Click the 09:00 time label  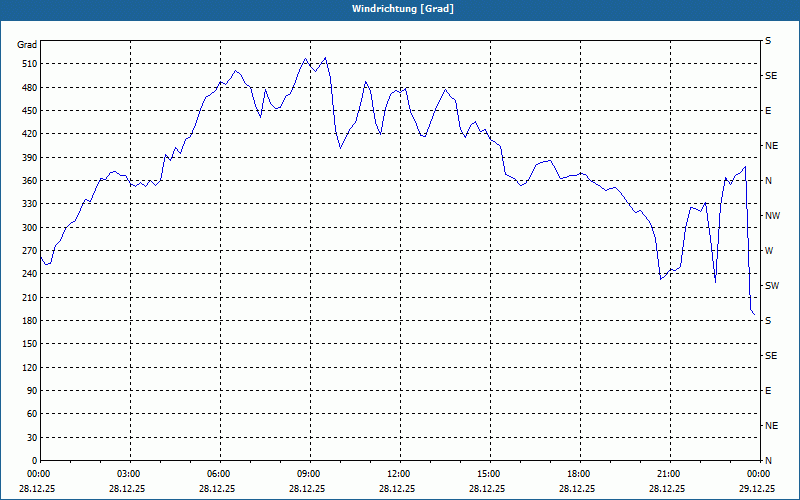coord(308,474)
